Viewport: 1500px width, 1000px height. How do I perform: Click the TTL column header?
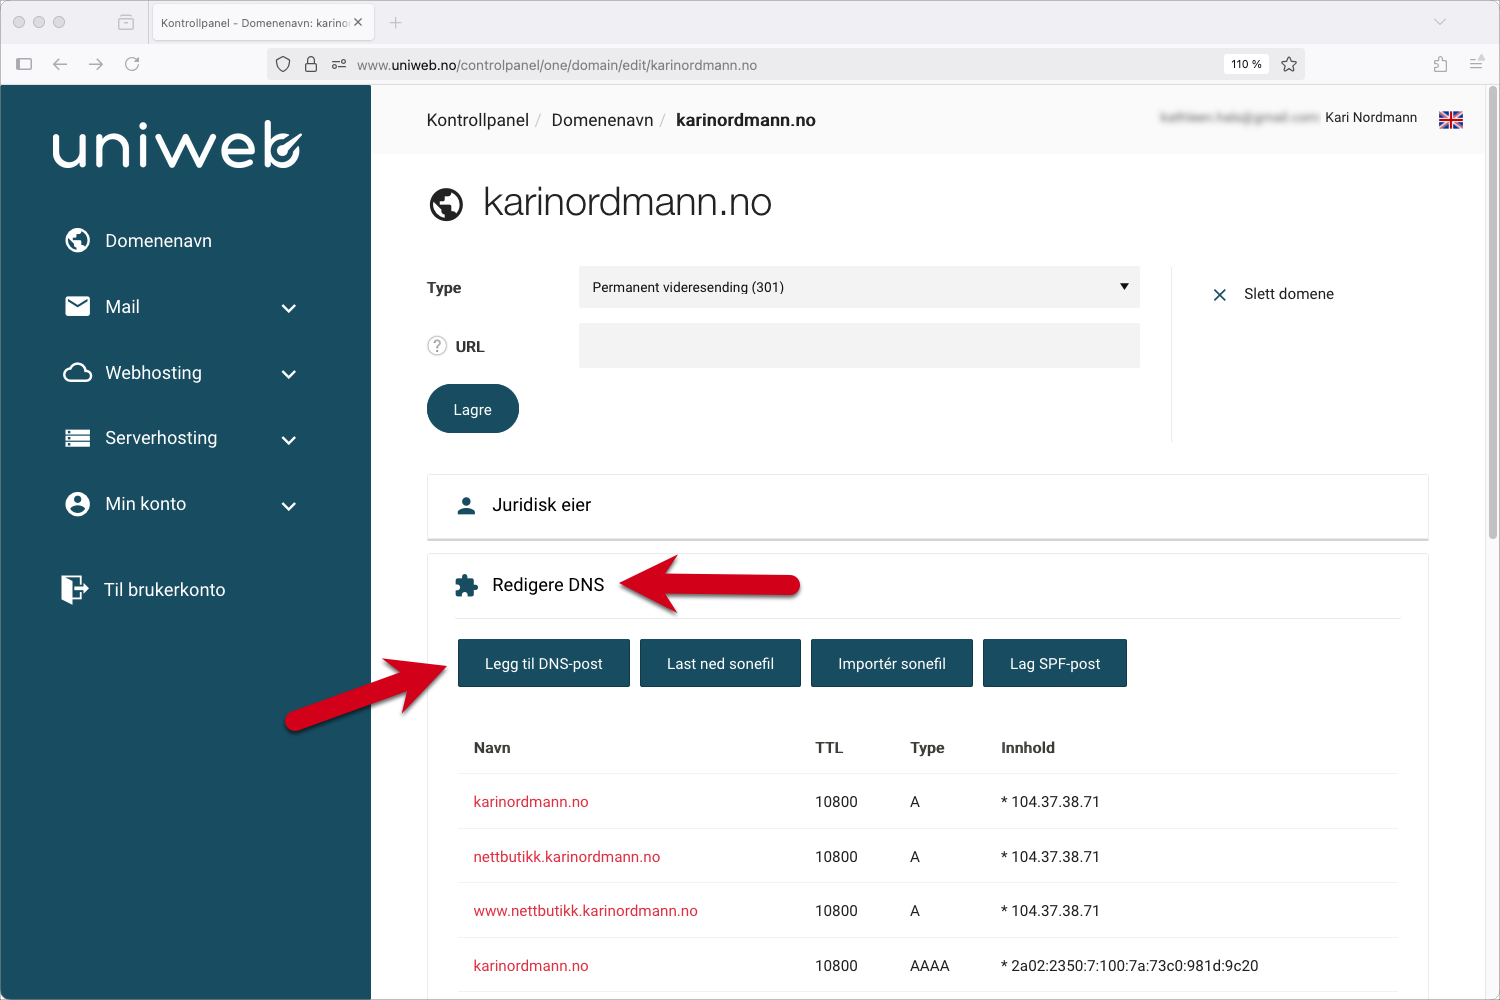829,748
